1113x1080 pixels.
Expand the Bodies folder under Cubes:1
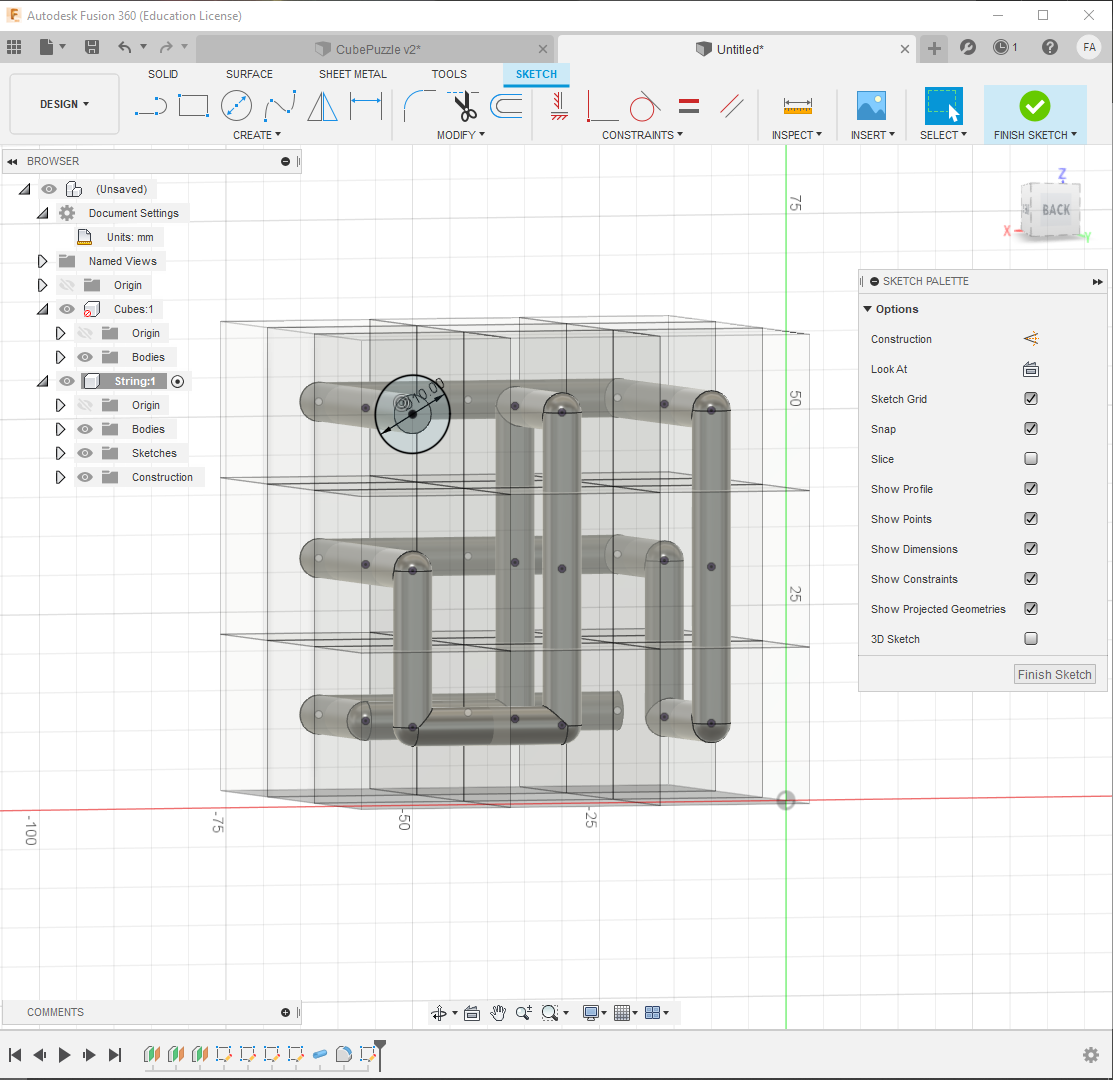pos(58,357)
